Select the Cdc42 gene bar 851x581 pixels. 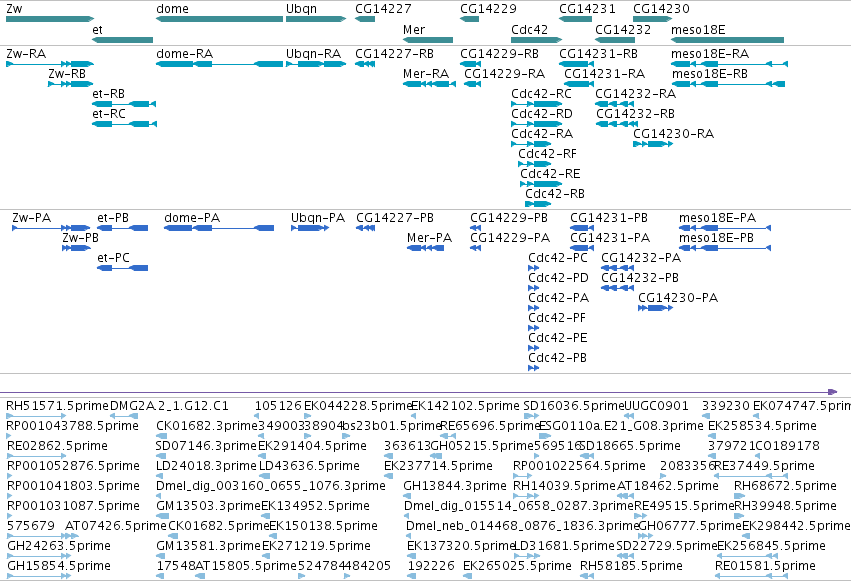pyautogui.click(x=537, y=40)
